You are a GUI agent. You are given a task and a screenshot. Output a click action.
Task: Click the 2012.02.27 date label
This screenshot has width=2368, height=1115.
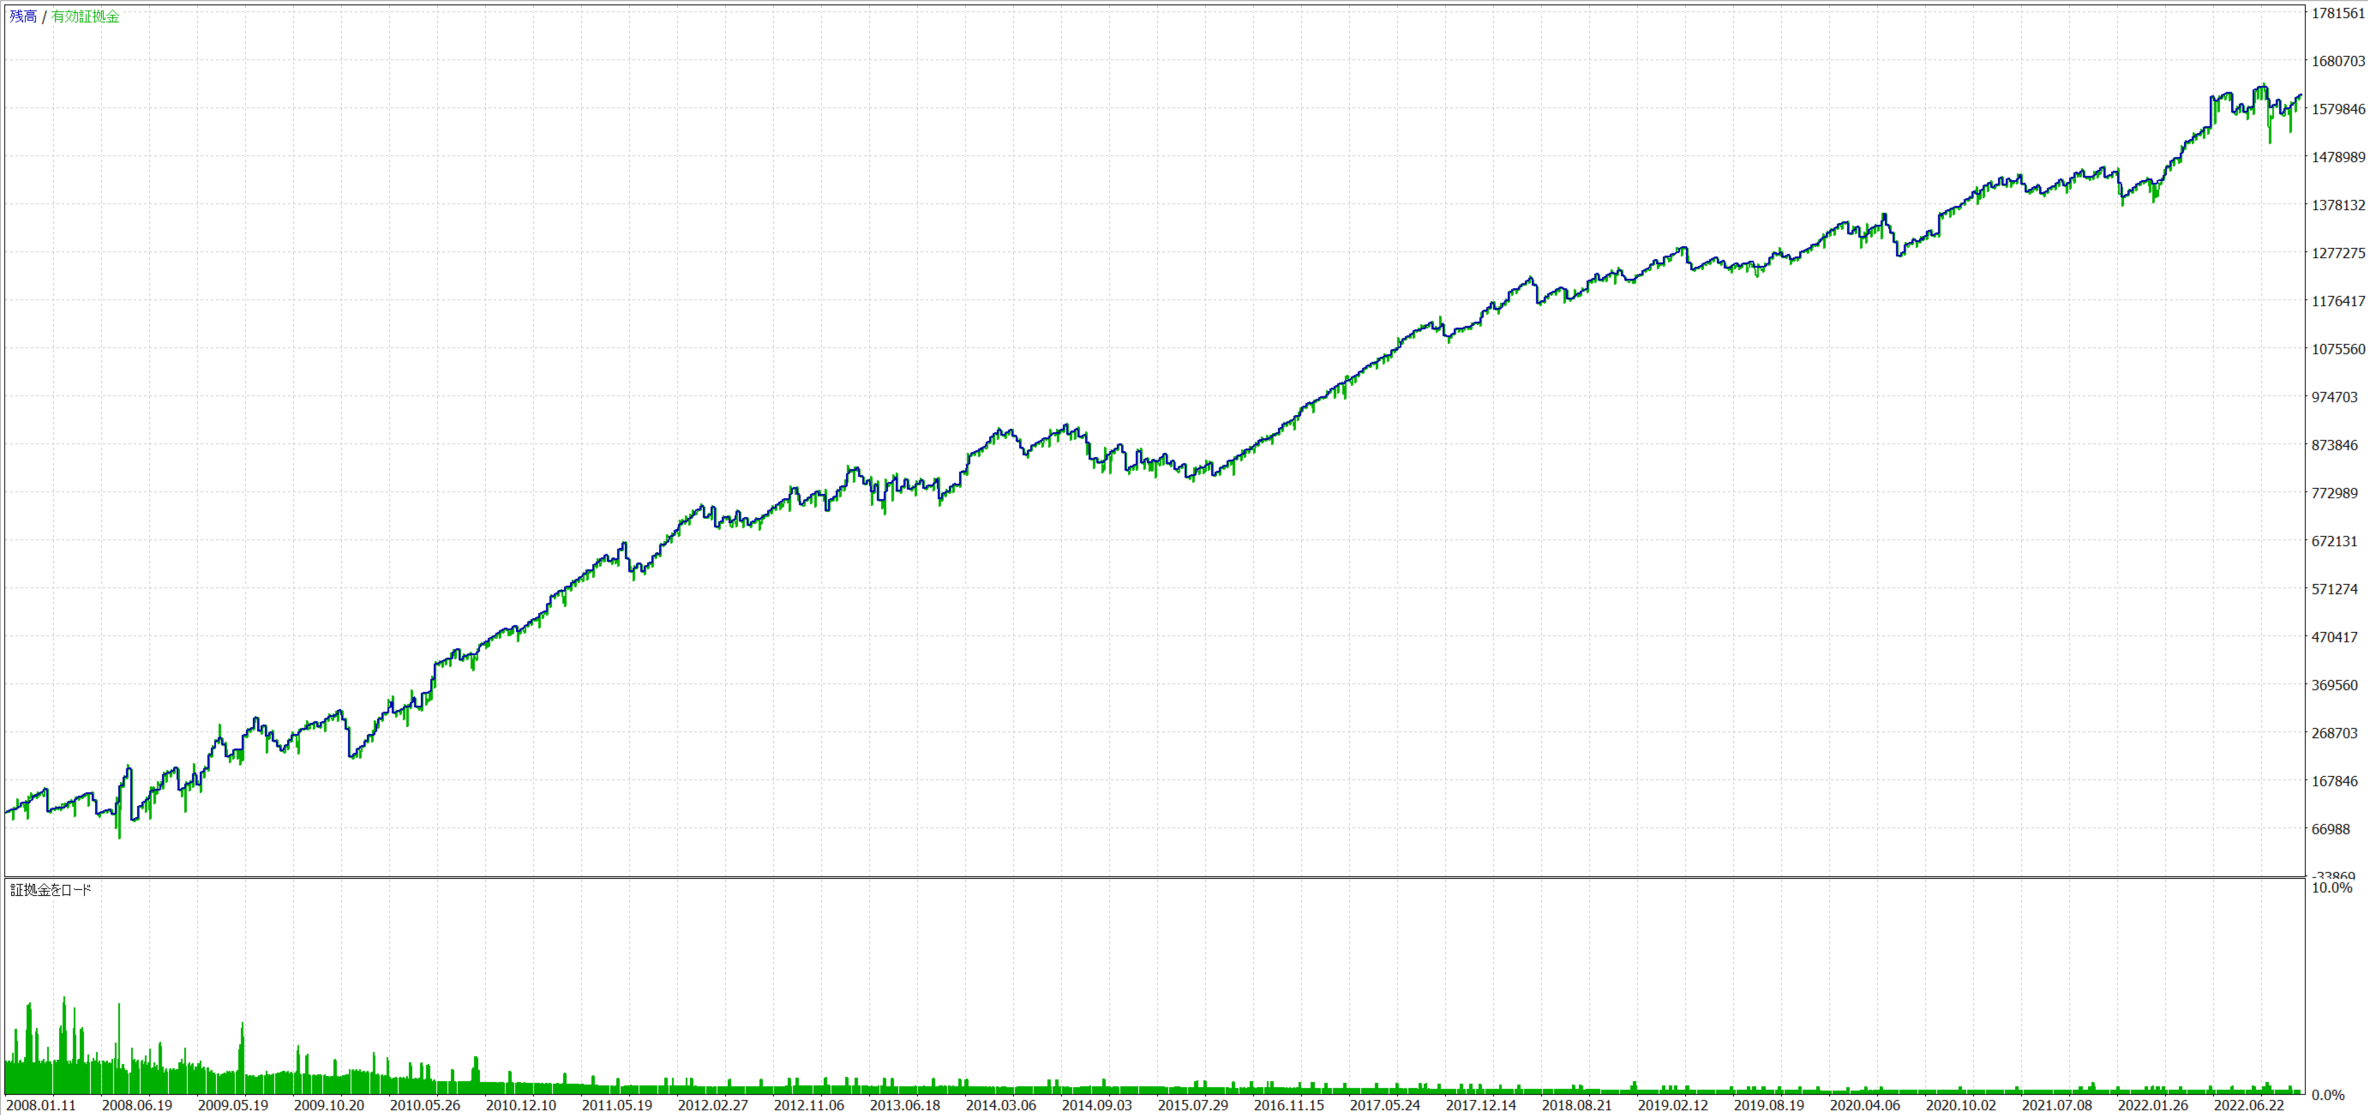click(x=713, y=1105)
